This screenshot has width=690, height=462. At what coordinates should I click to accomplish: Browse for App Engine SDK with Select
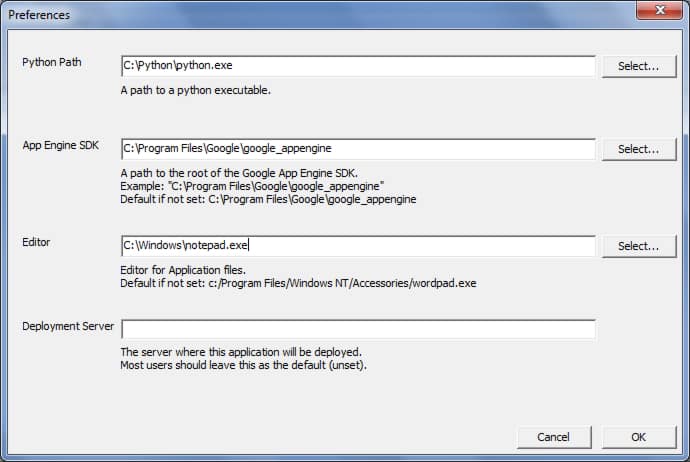(x=638, y=149)
